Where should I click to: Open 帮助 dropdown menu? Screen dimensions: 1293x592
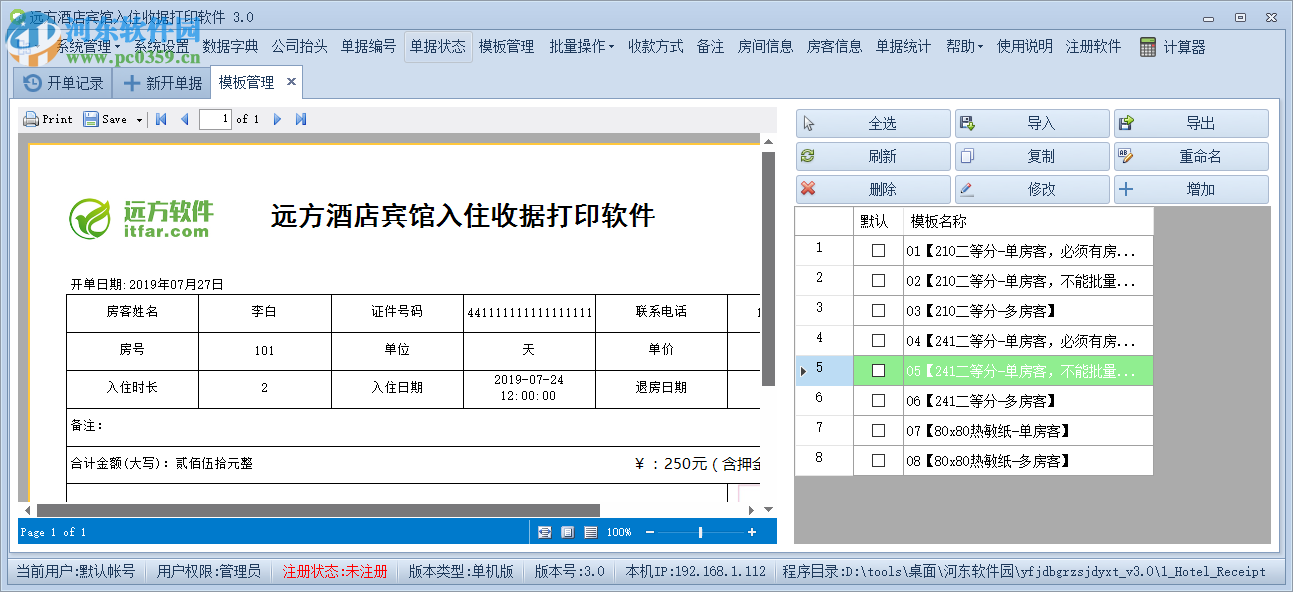tap(965, 46)
